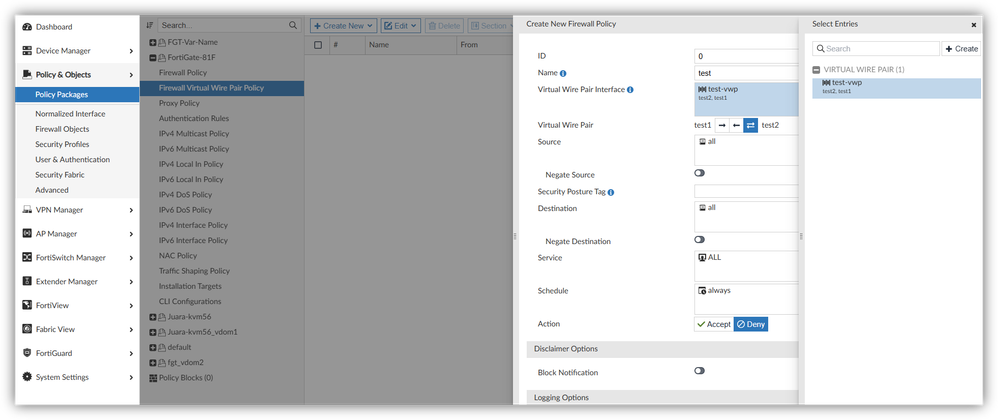Select the test1 to test2 right arrow direction
The image size is (998, 420).
pyautogui.click(x=722, y=126)
